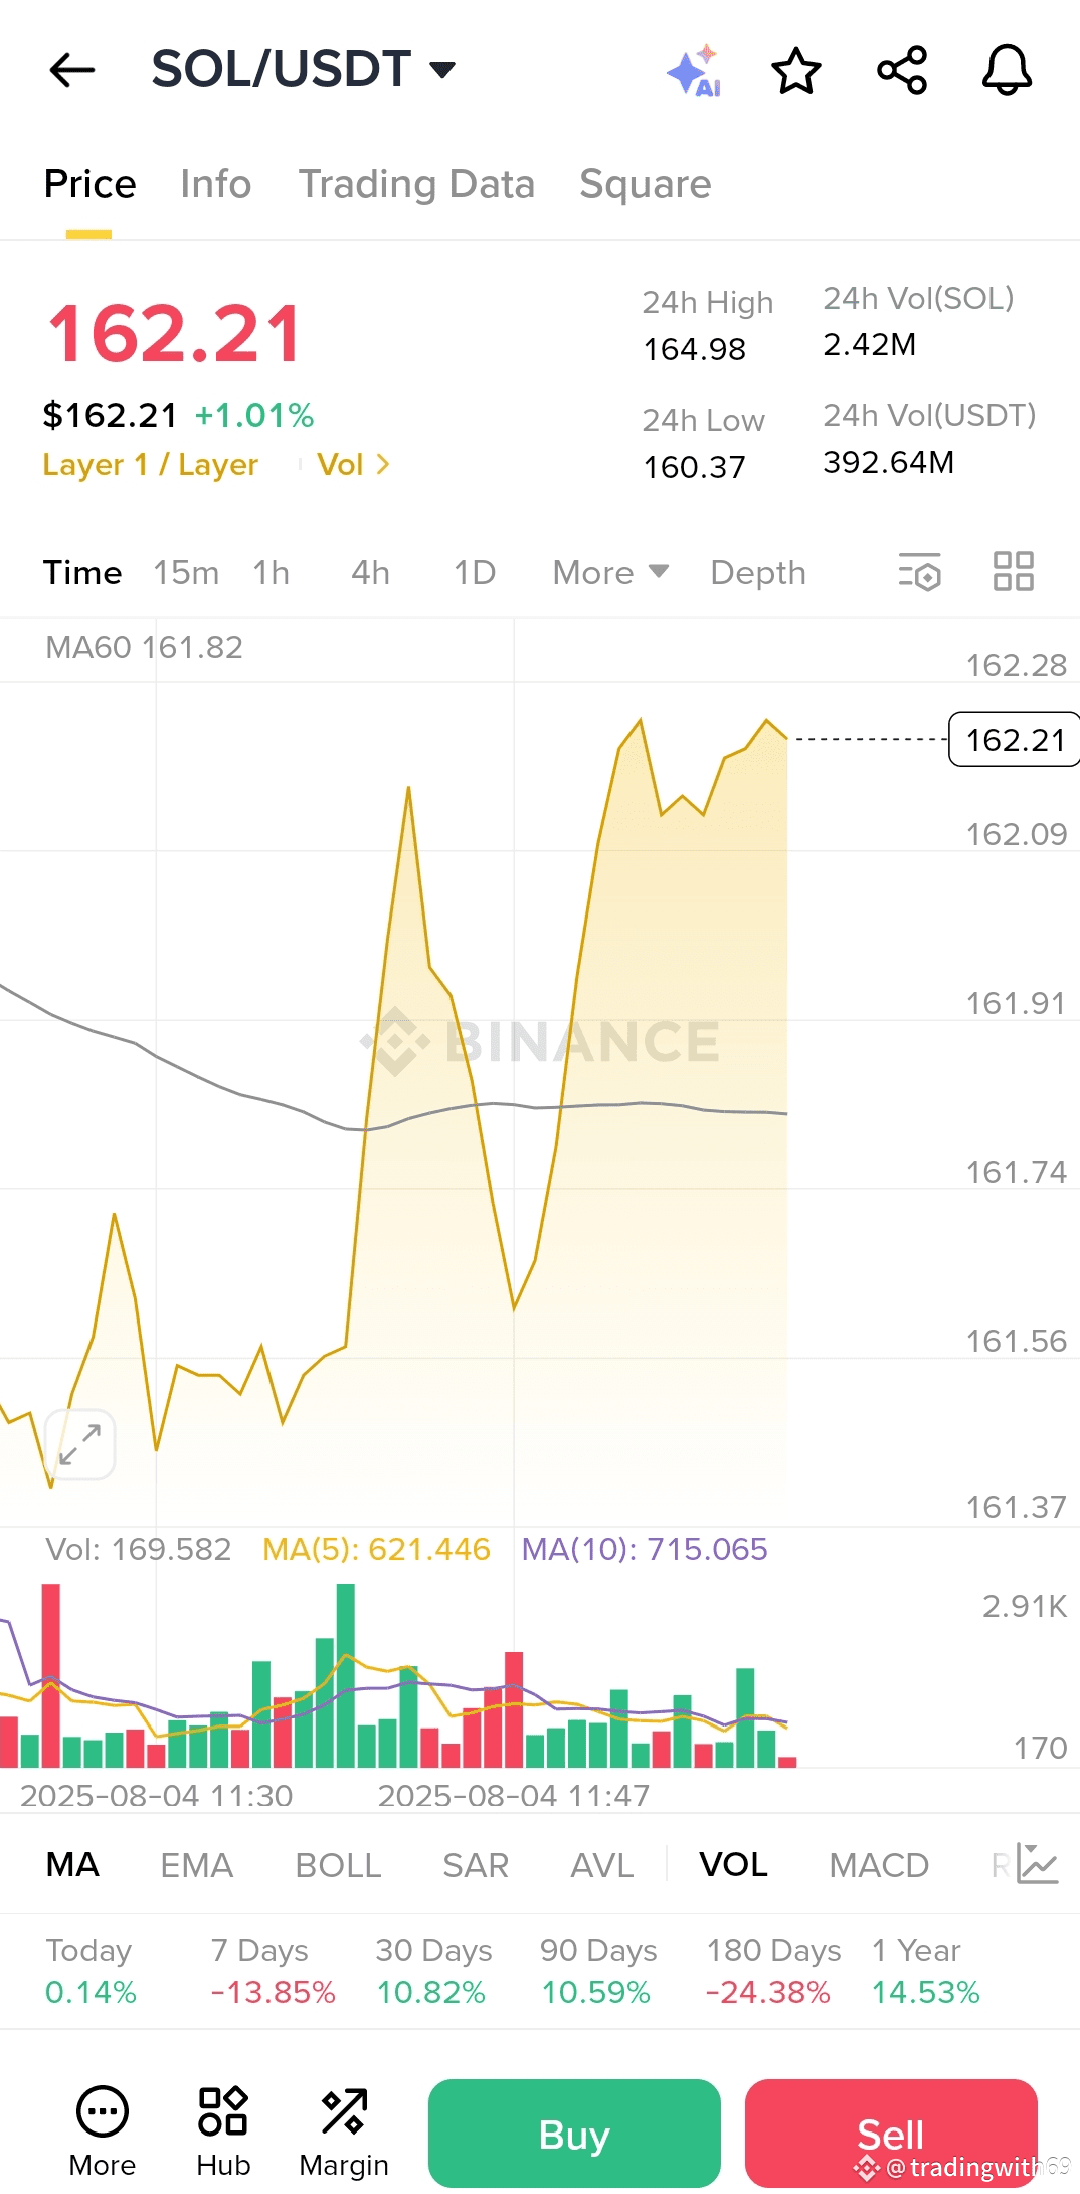Add SOL/USDT to favorites with star
Image resolution: width=1080 pixels, height=2194 pixels.
tap(796, 71)
